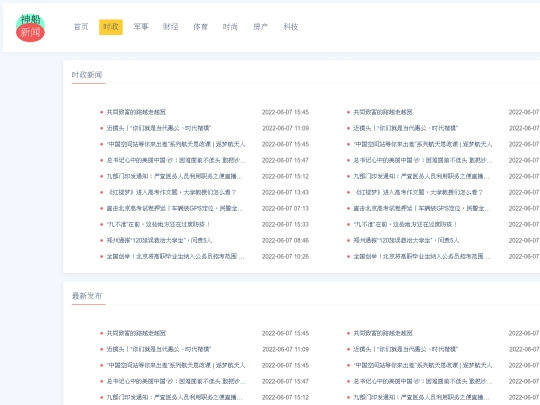Open 近镜头 article in 时政新闻 left column

(158, 128)
